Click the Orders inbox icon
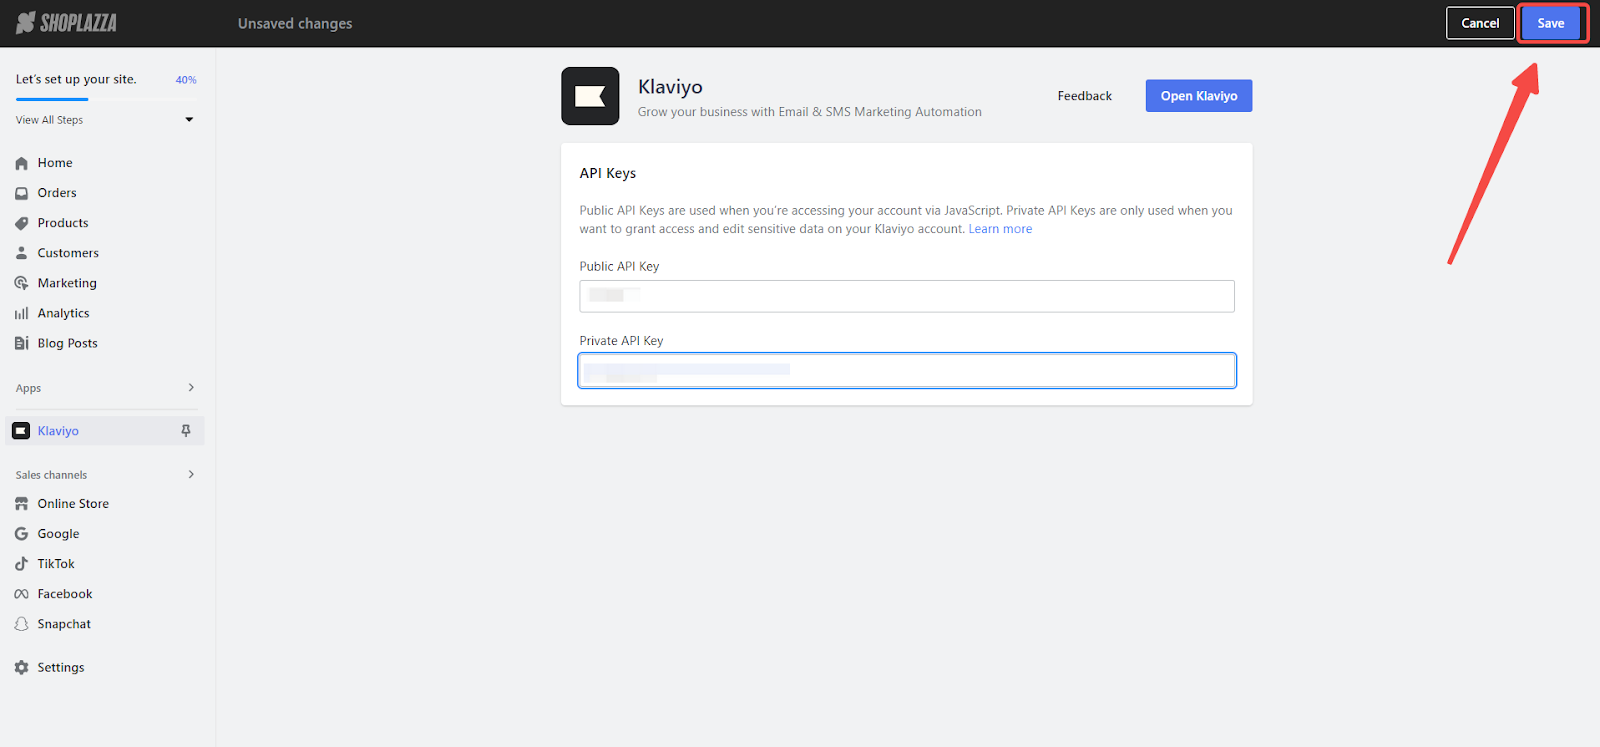Screen dimensions: 1600x747 pos(21,193)
